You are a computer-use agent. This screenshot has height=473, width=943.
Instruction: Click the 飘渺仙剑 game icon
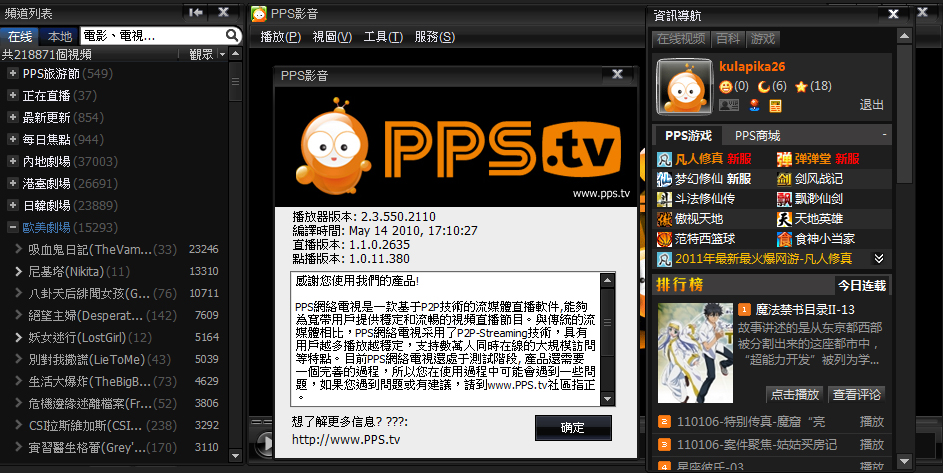coord(784,199)
